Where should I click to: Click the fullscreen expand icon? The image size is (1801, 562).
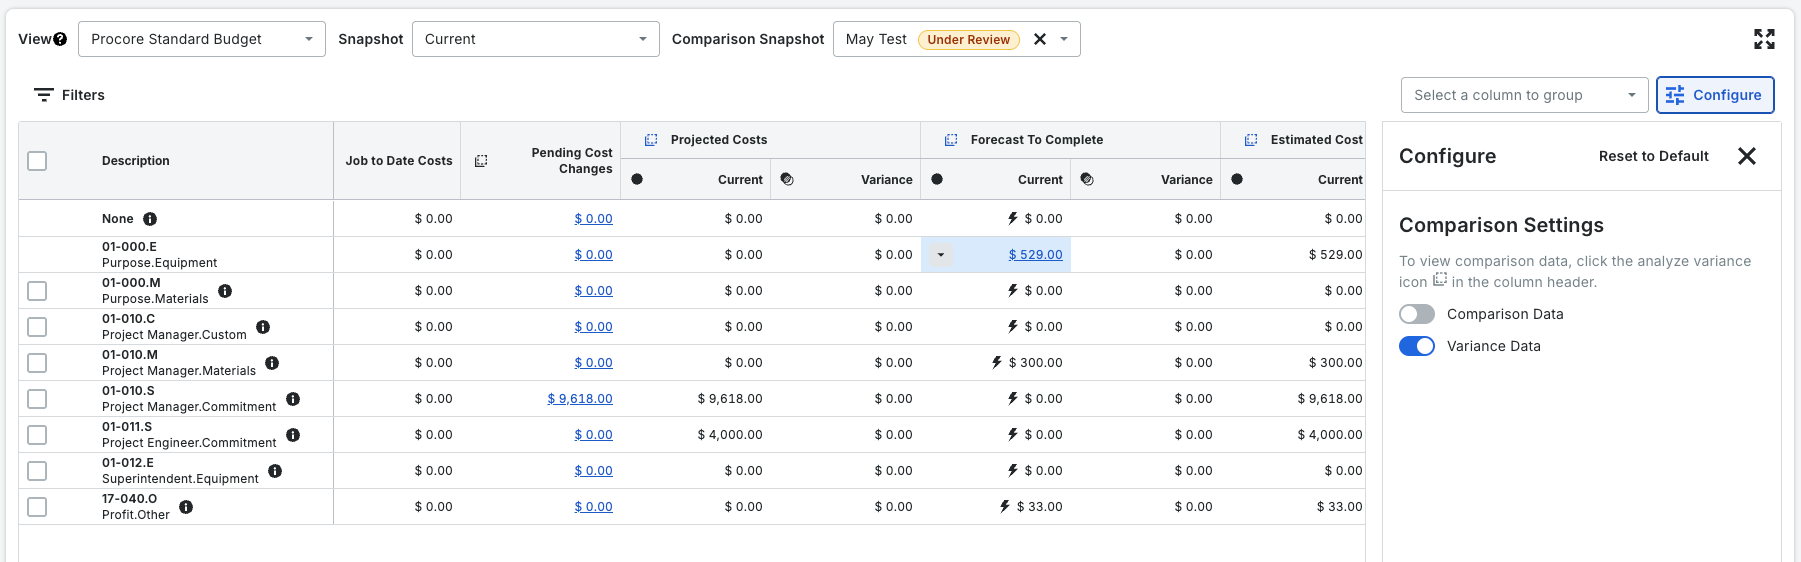click(x=1764, y=39)
